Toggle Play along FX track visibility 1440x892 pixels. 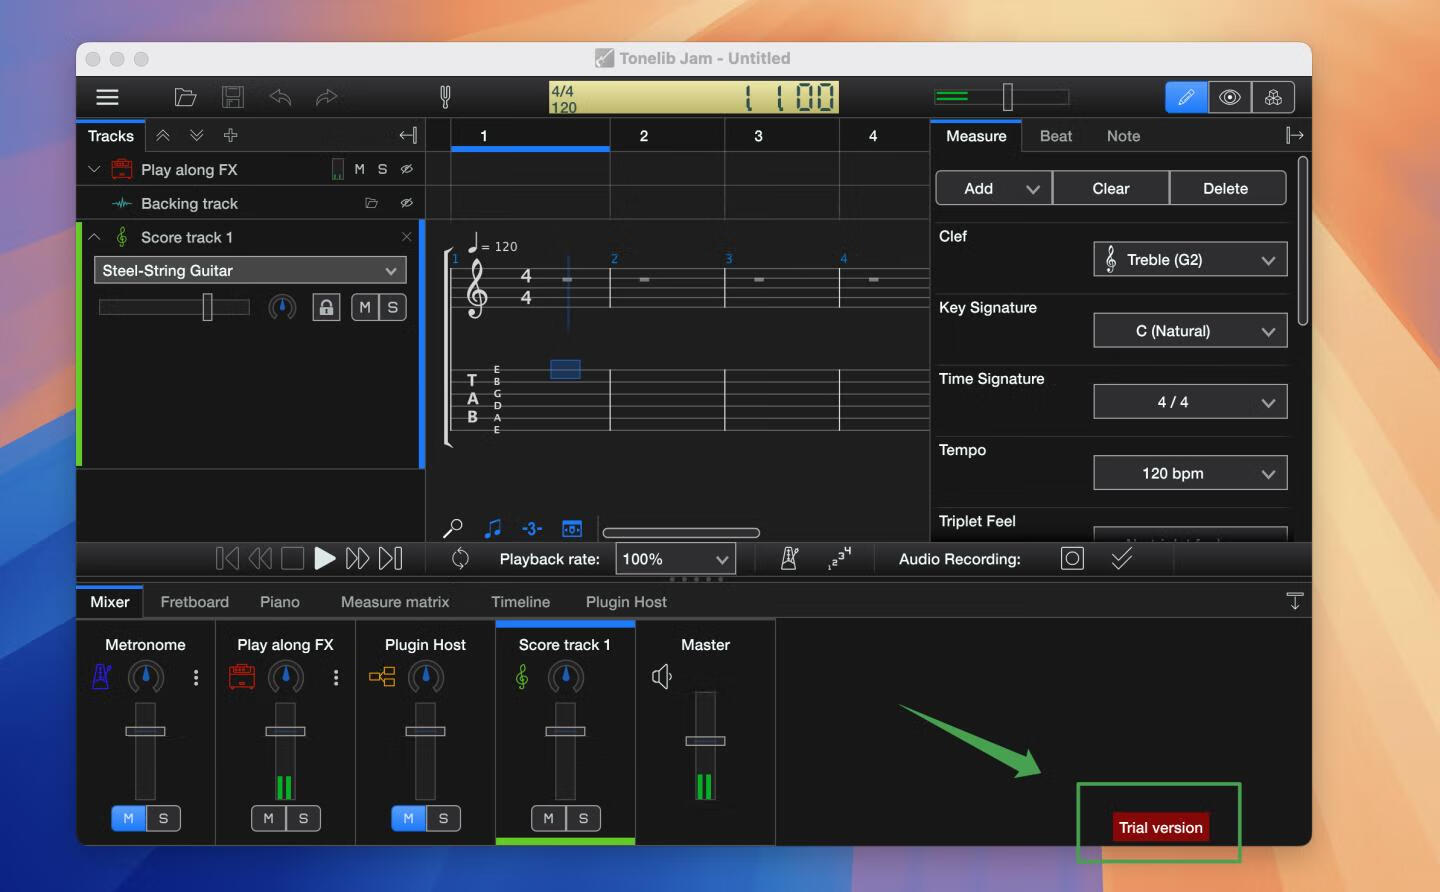click(406, 169)
